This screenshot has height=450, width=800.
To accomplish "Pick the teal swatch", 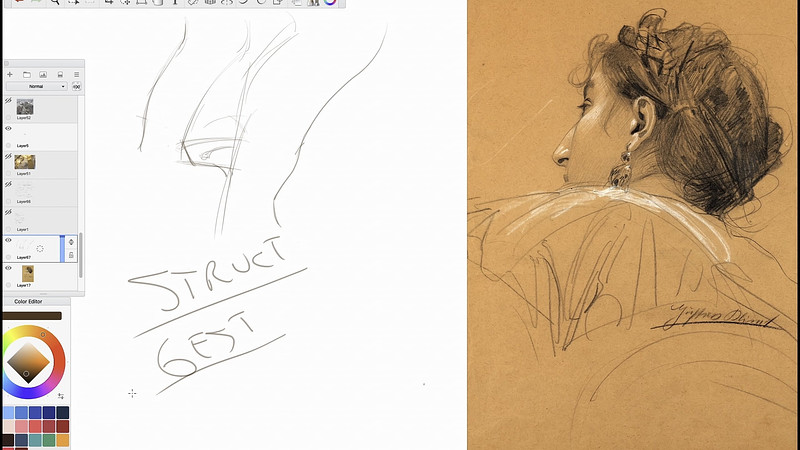I will (35, 440).
